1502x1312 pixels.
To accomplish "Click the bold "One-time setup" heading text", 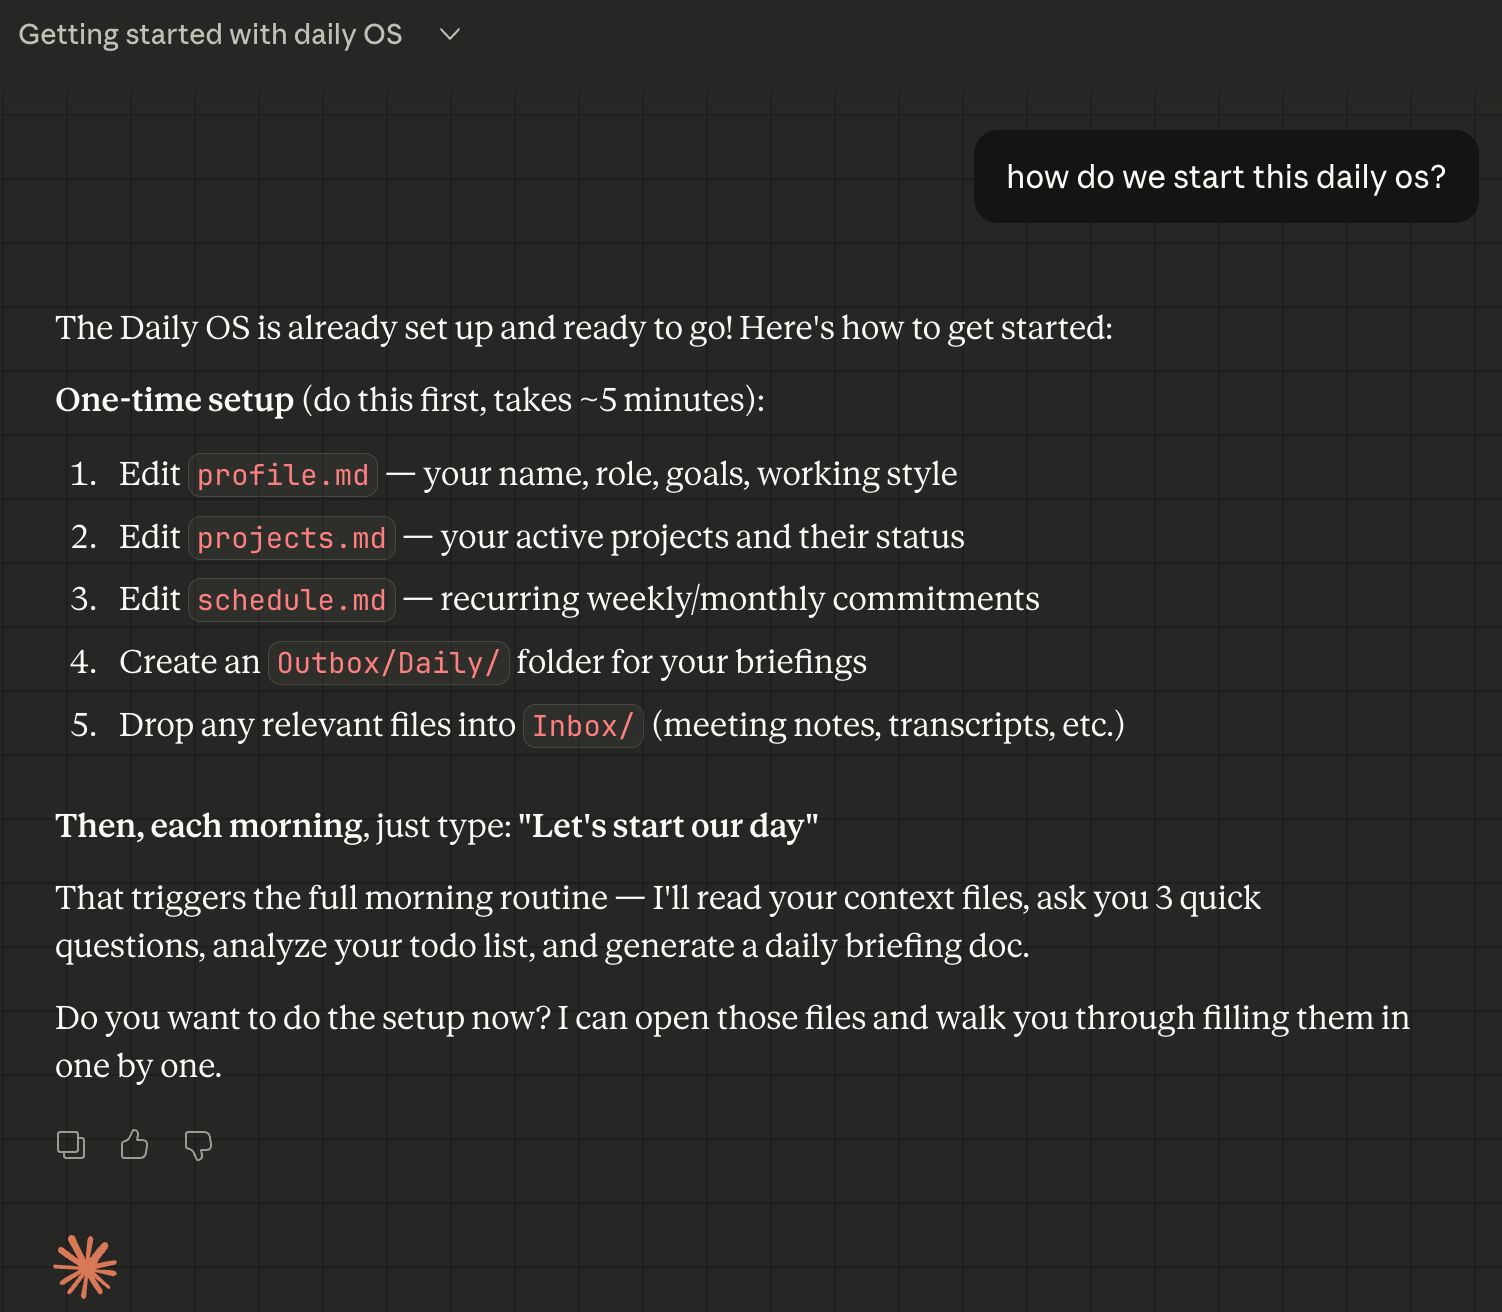I will (x=175, y=400).
